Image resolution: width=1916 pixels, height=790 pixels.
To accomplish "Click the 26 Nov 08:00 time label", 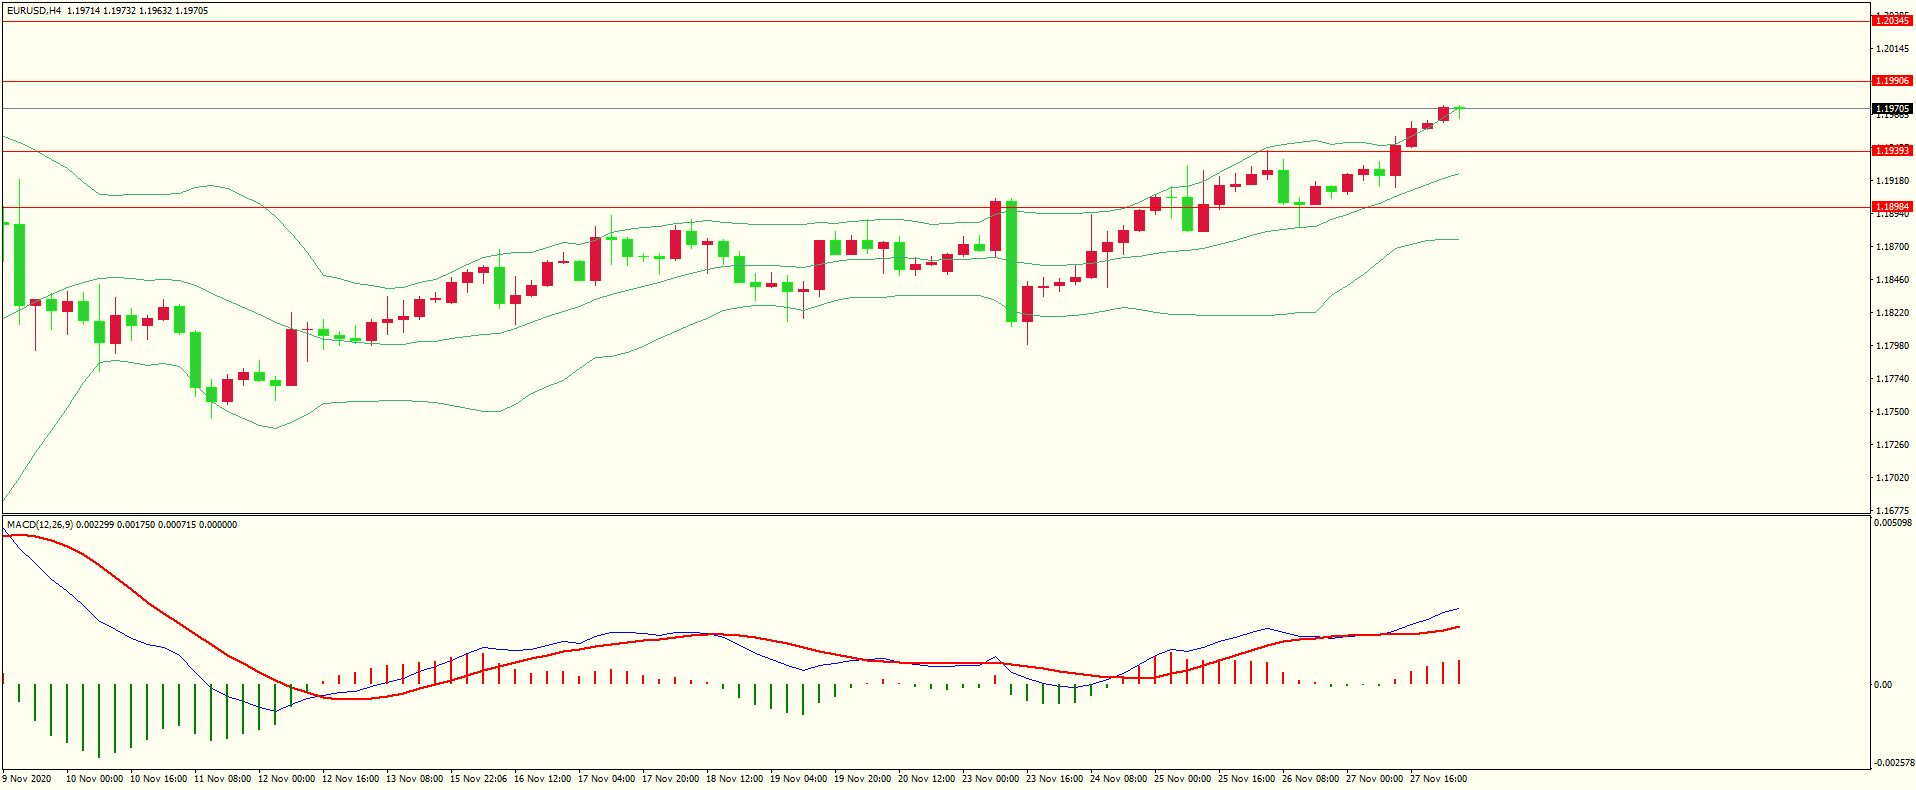I will click(x=1311, y=779).
